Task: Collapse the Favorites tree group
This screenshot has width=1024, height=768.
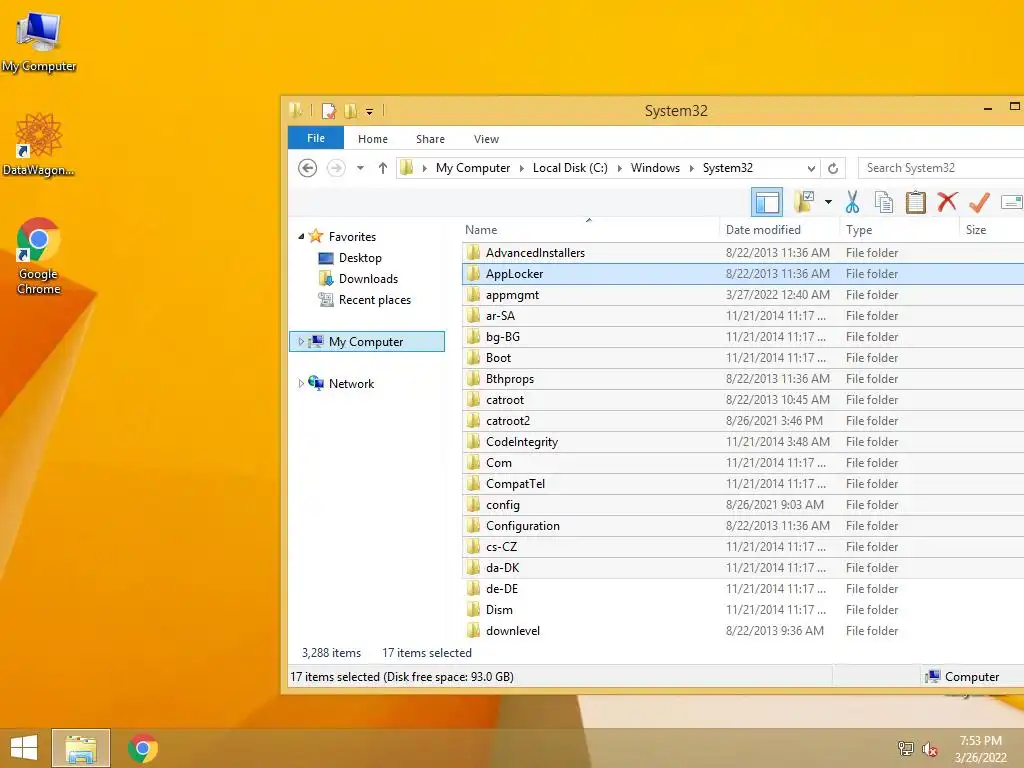Action: pyautogui.click(x=301, y=236)
